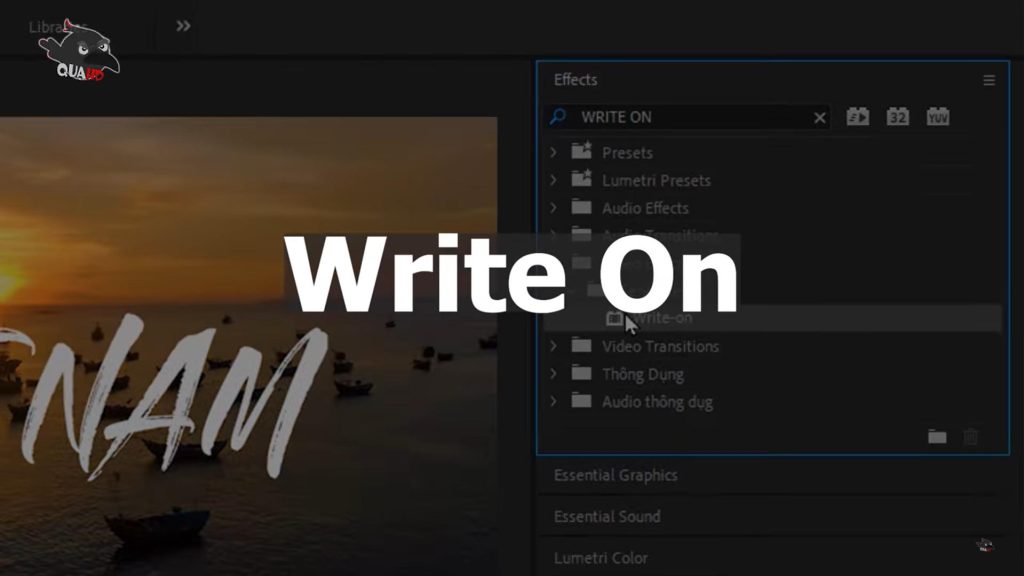The height and width of the screenshot is (576, 1024).
Task: Expand the Video Transitions folder
Action: point(555,346)
